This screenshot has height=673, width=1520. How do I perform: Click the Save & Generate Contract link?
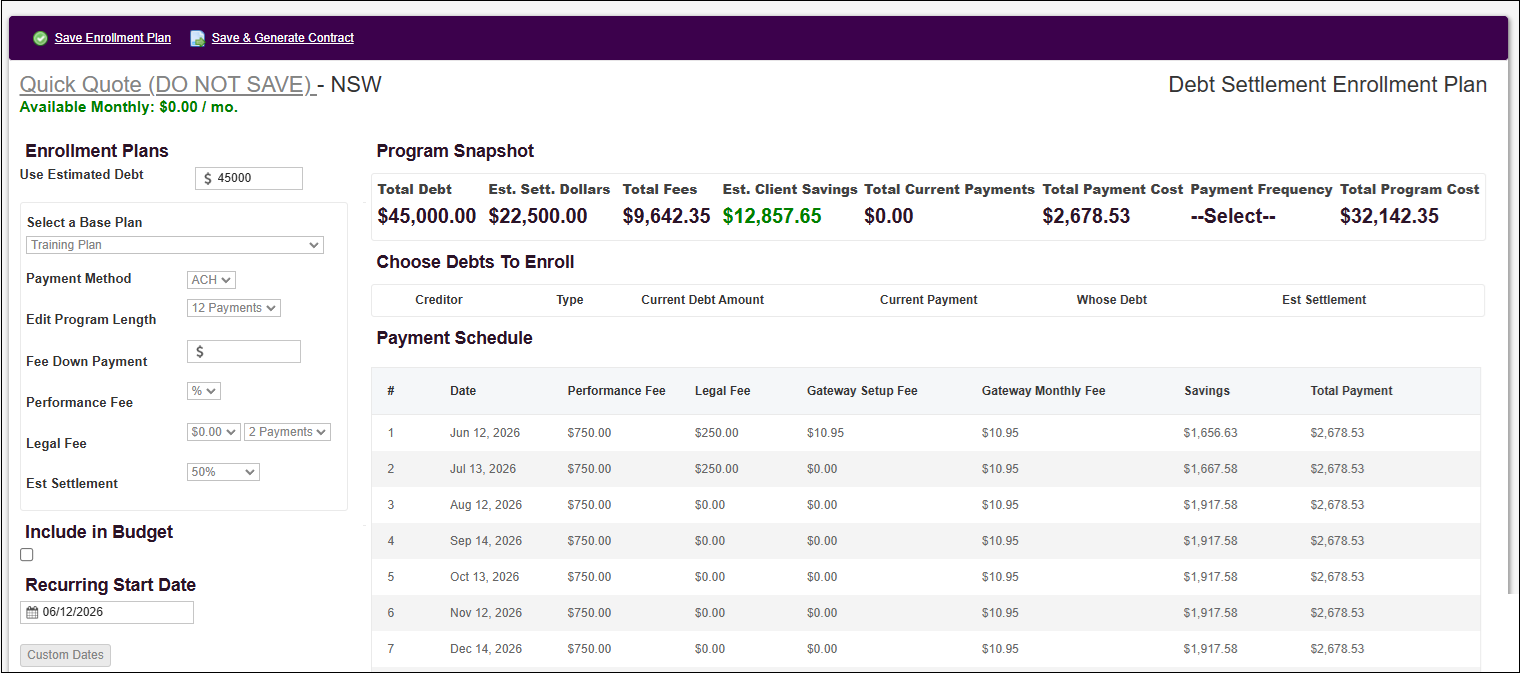pos(283,38)
